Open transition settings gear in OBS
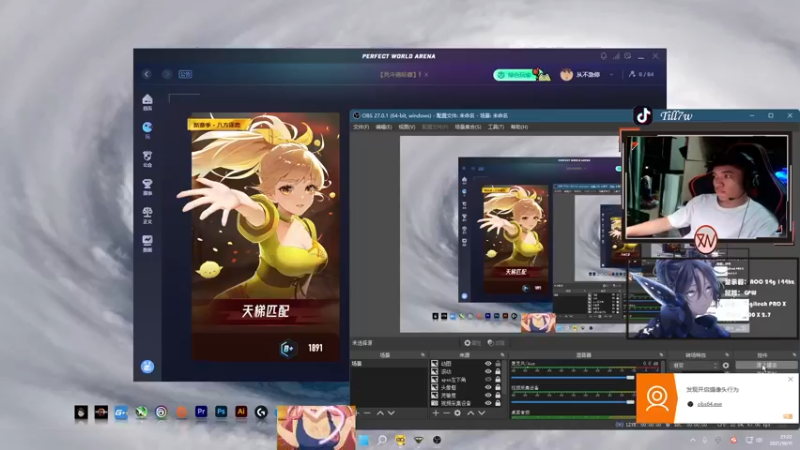This screenshot has width=800, height=450. coord(726,365)
